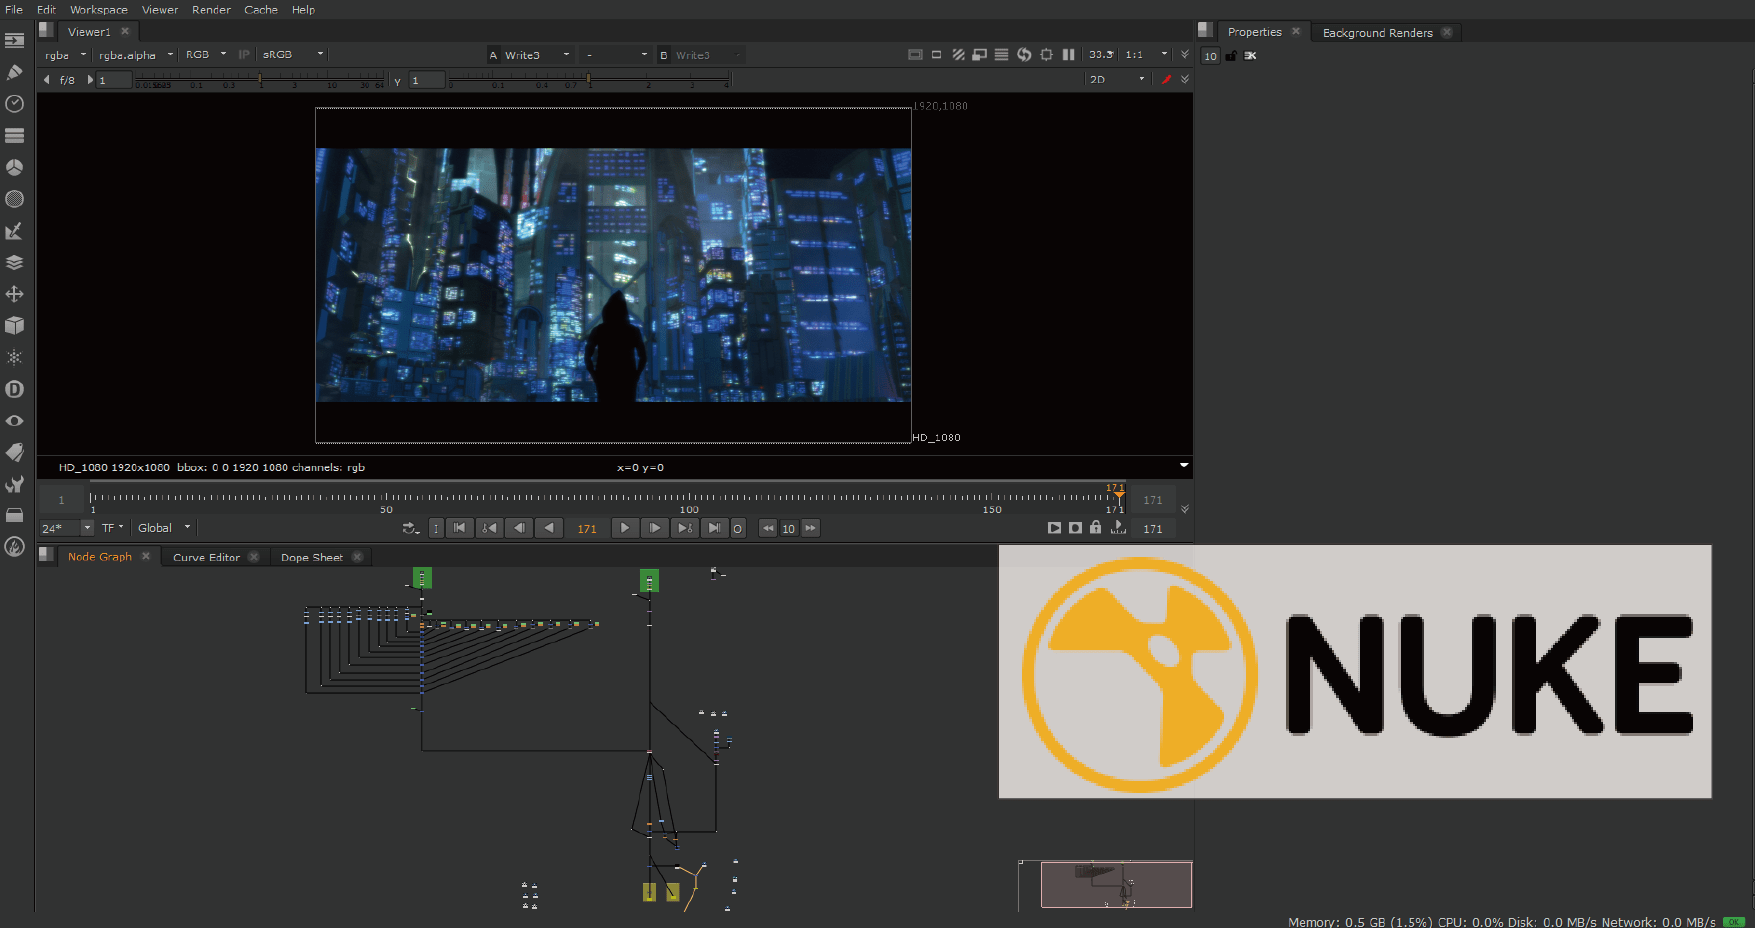Open the rgba.alpha channel dropdown
Screen dimensions: 1755x928
click(136, 55)
